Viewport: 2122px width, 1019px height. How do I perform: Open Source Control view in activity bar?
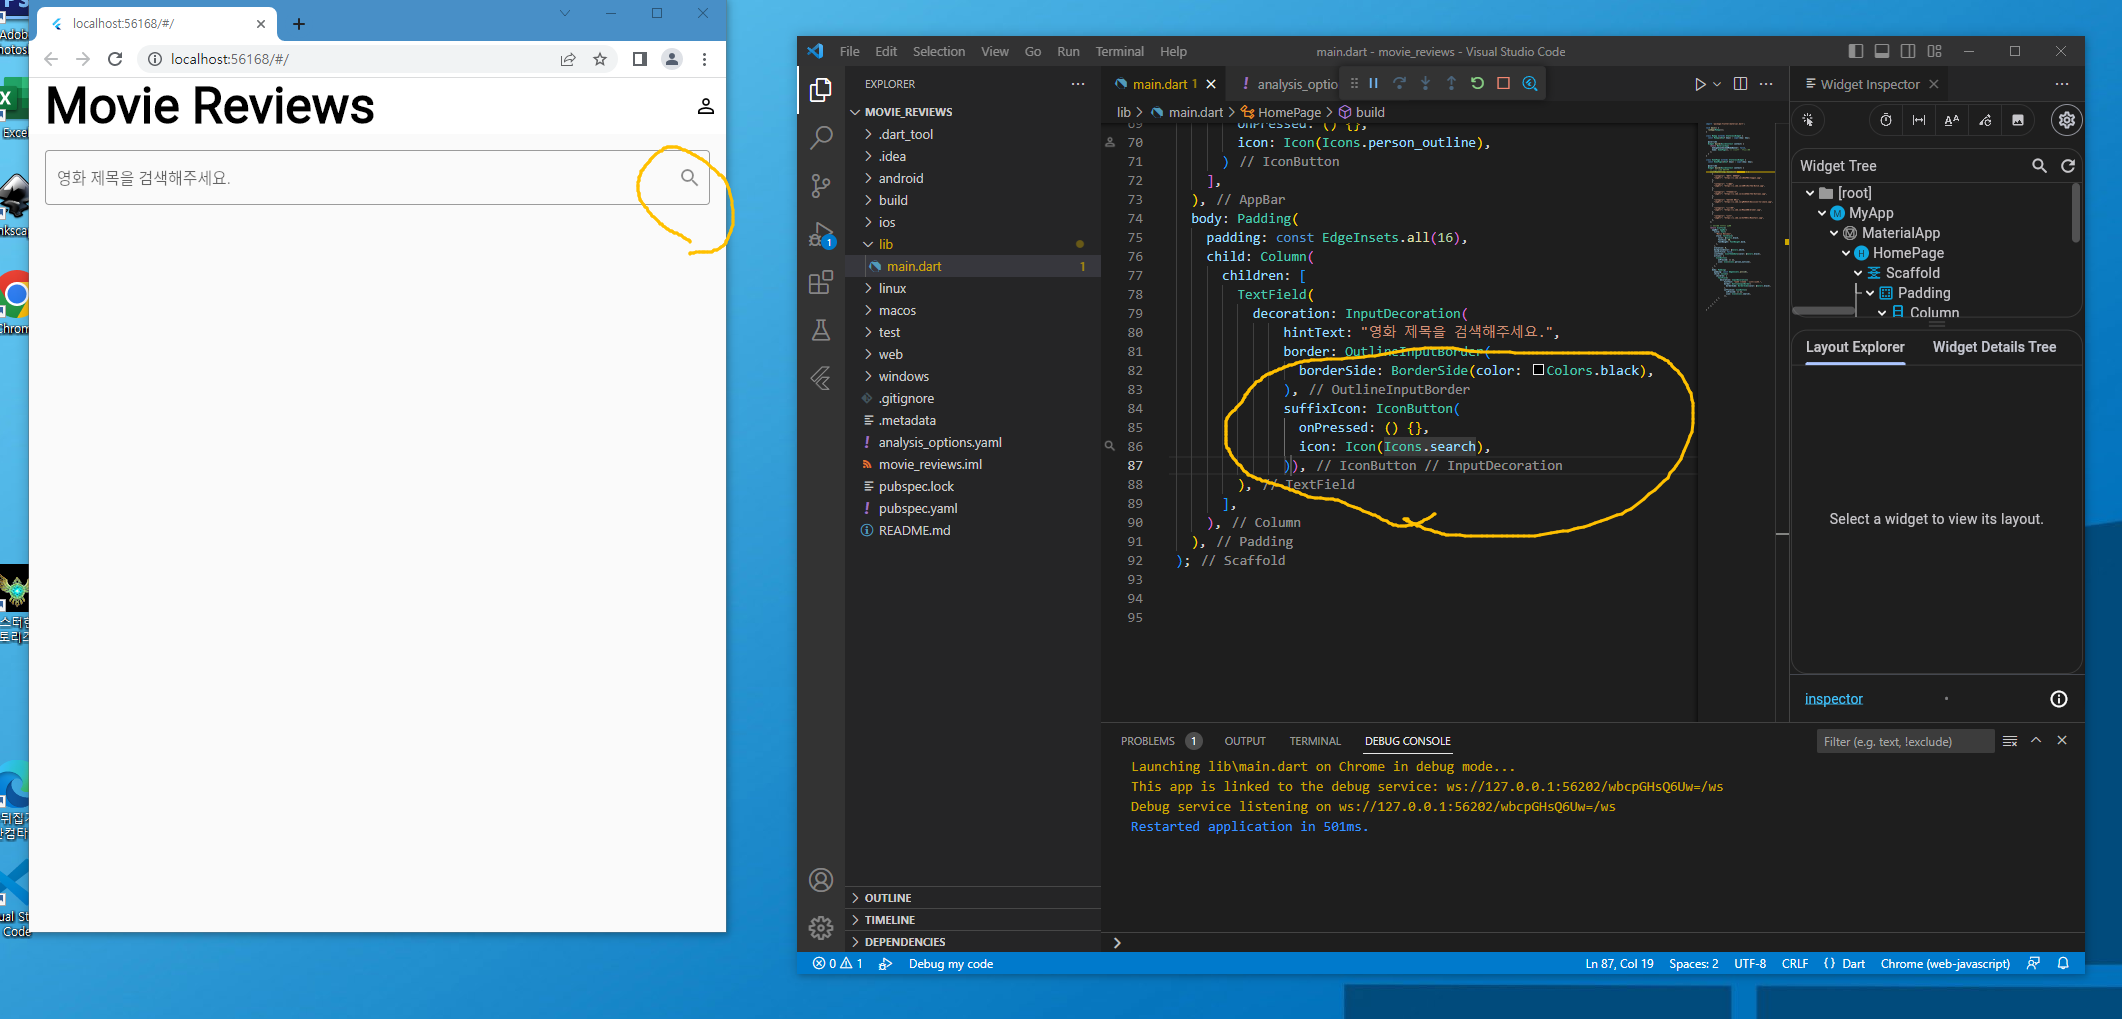click(821, 185)
